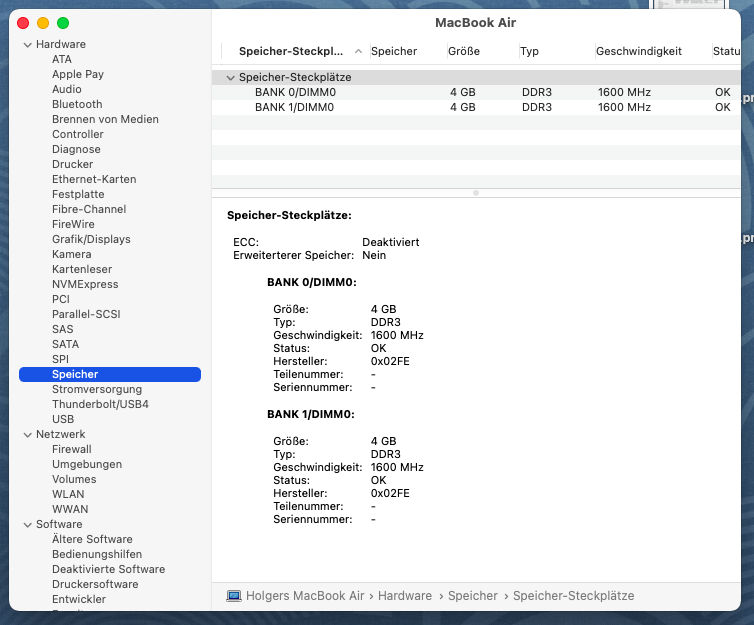This screenshot has width=754, height=625.
Task: Click the MacBook icon in path bar
Action: 234,596
